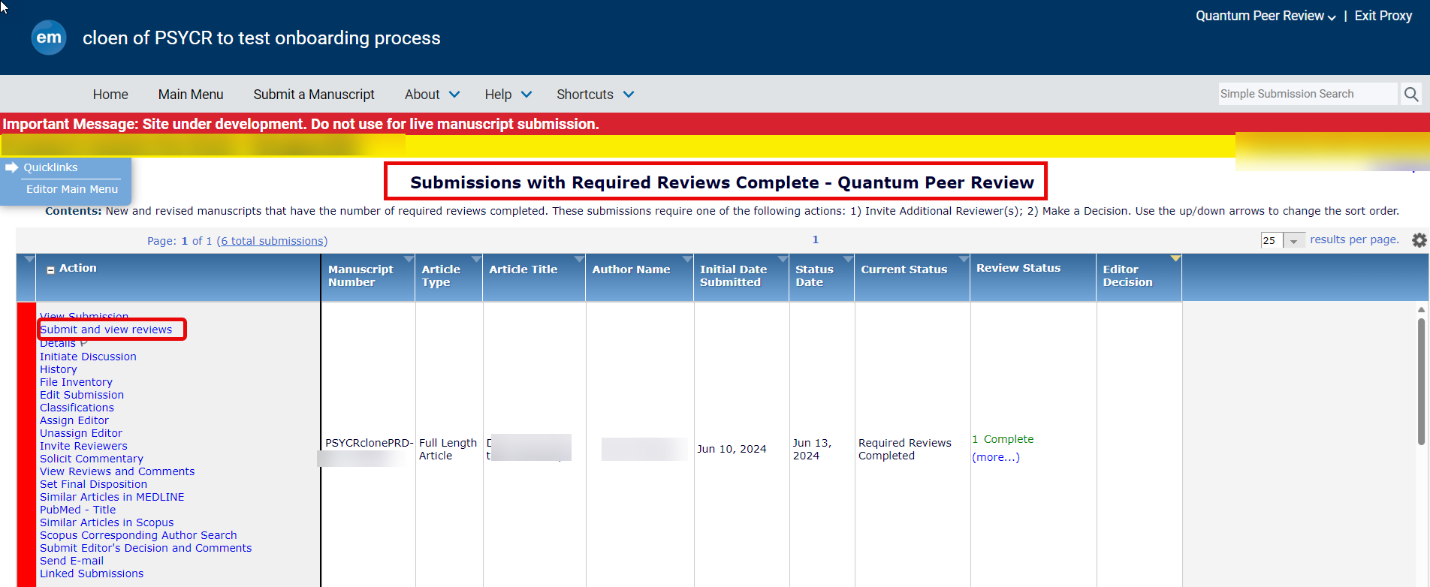Viewport: 1430px width, 587px height.
Task: Click the Author Name column sort triangle
Action: 687,260
